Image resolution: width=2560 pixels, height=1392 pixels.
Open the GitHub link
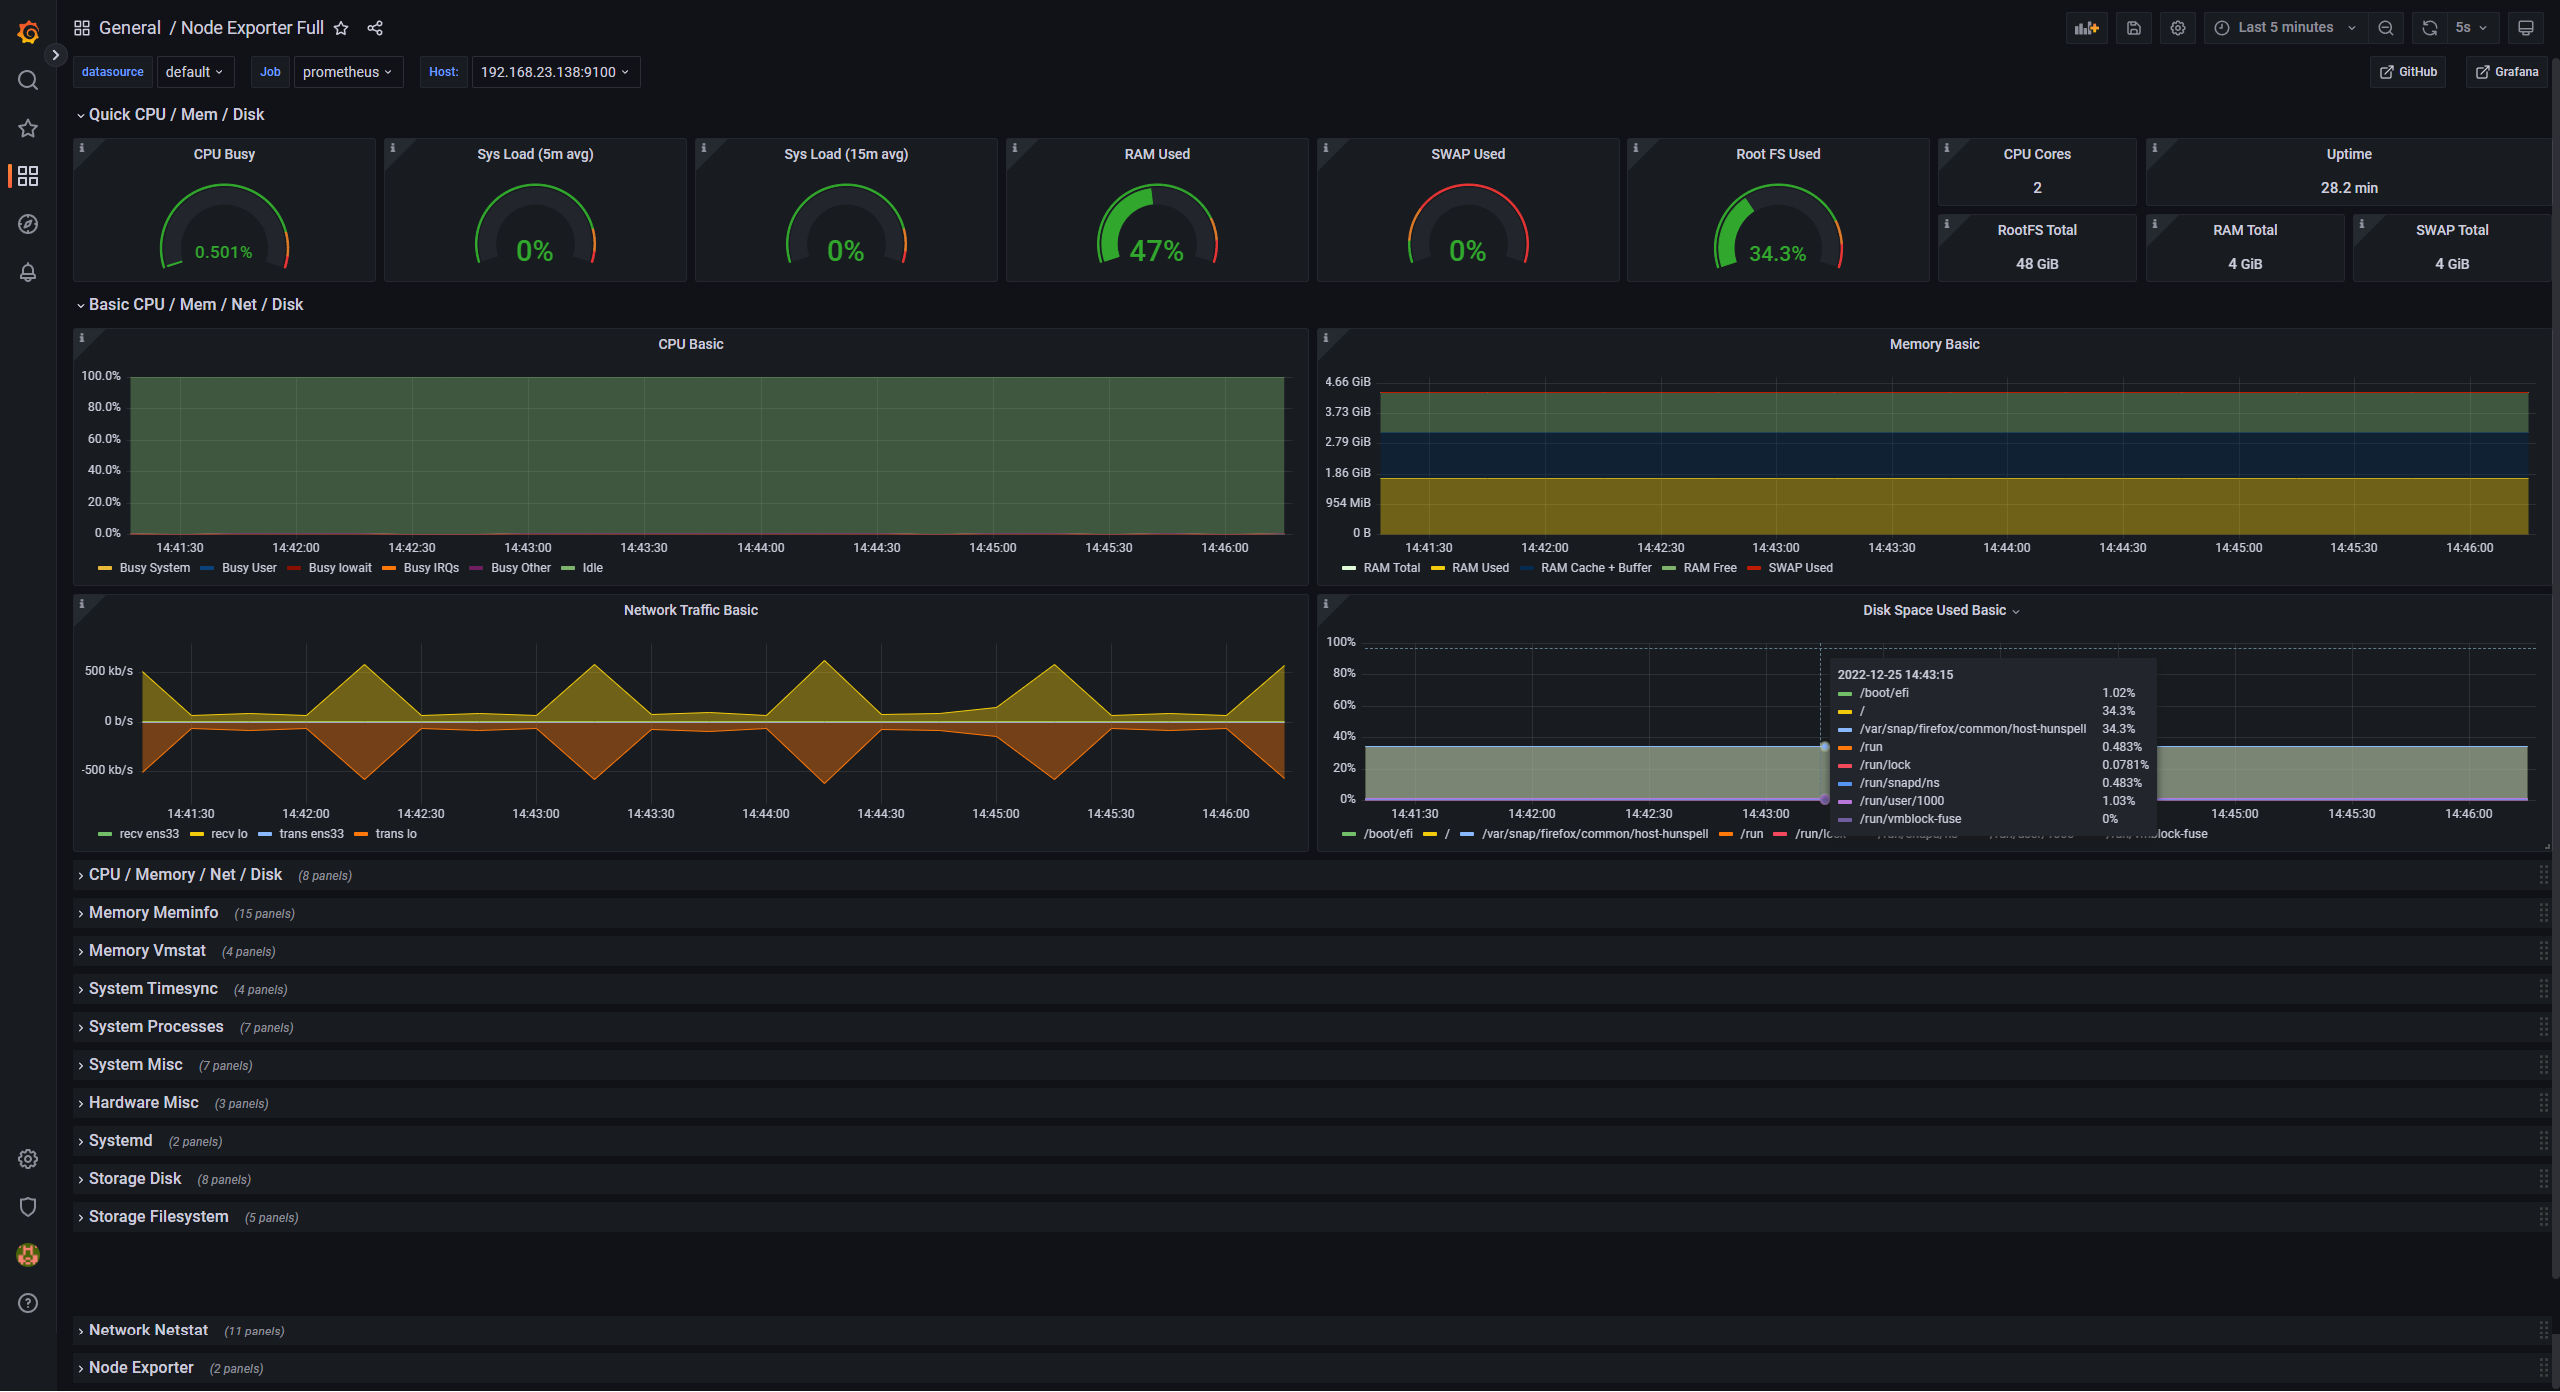pyautogui.click(x=2408, y=71)
